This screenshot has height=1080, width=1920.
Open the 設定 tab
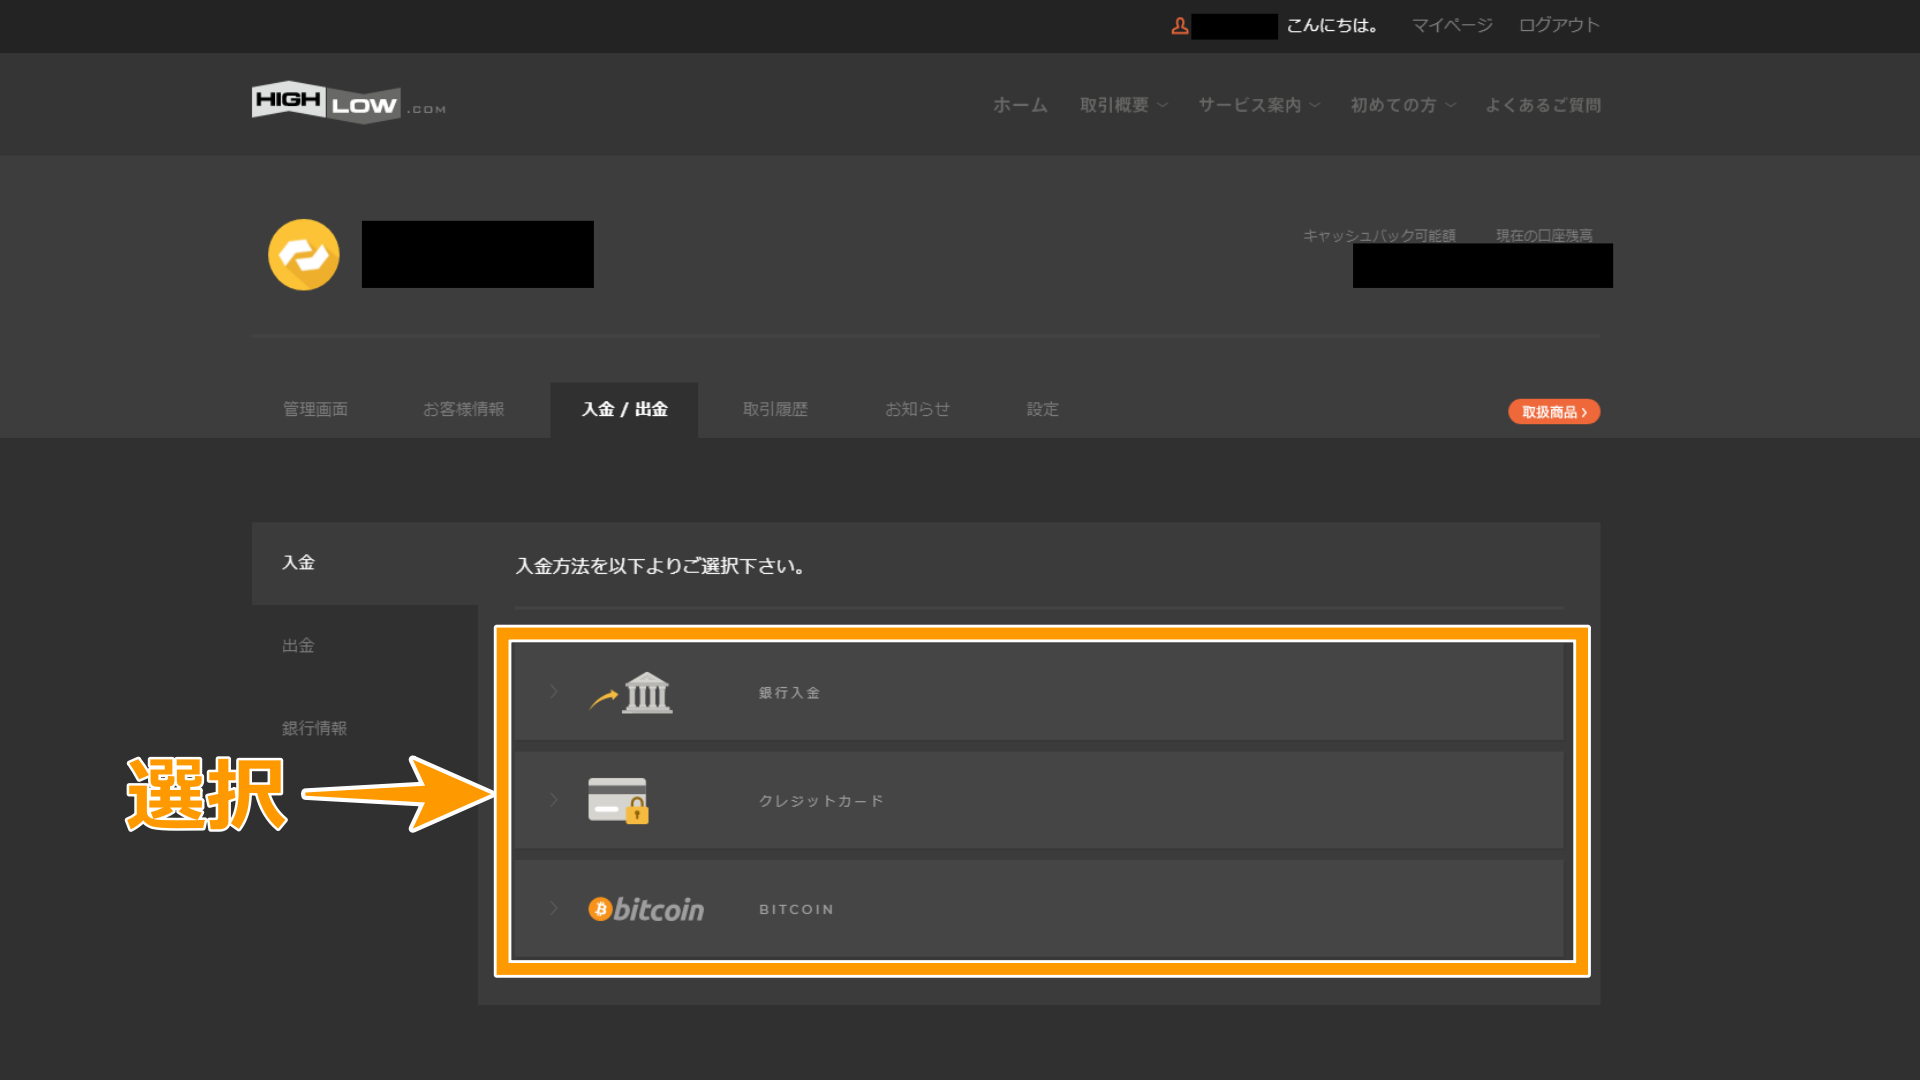click(1042, 409)
